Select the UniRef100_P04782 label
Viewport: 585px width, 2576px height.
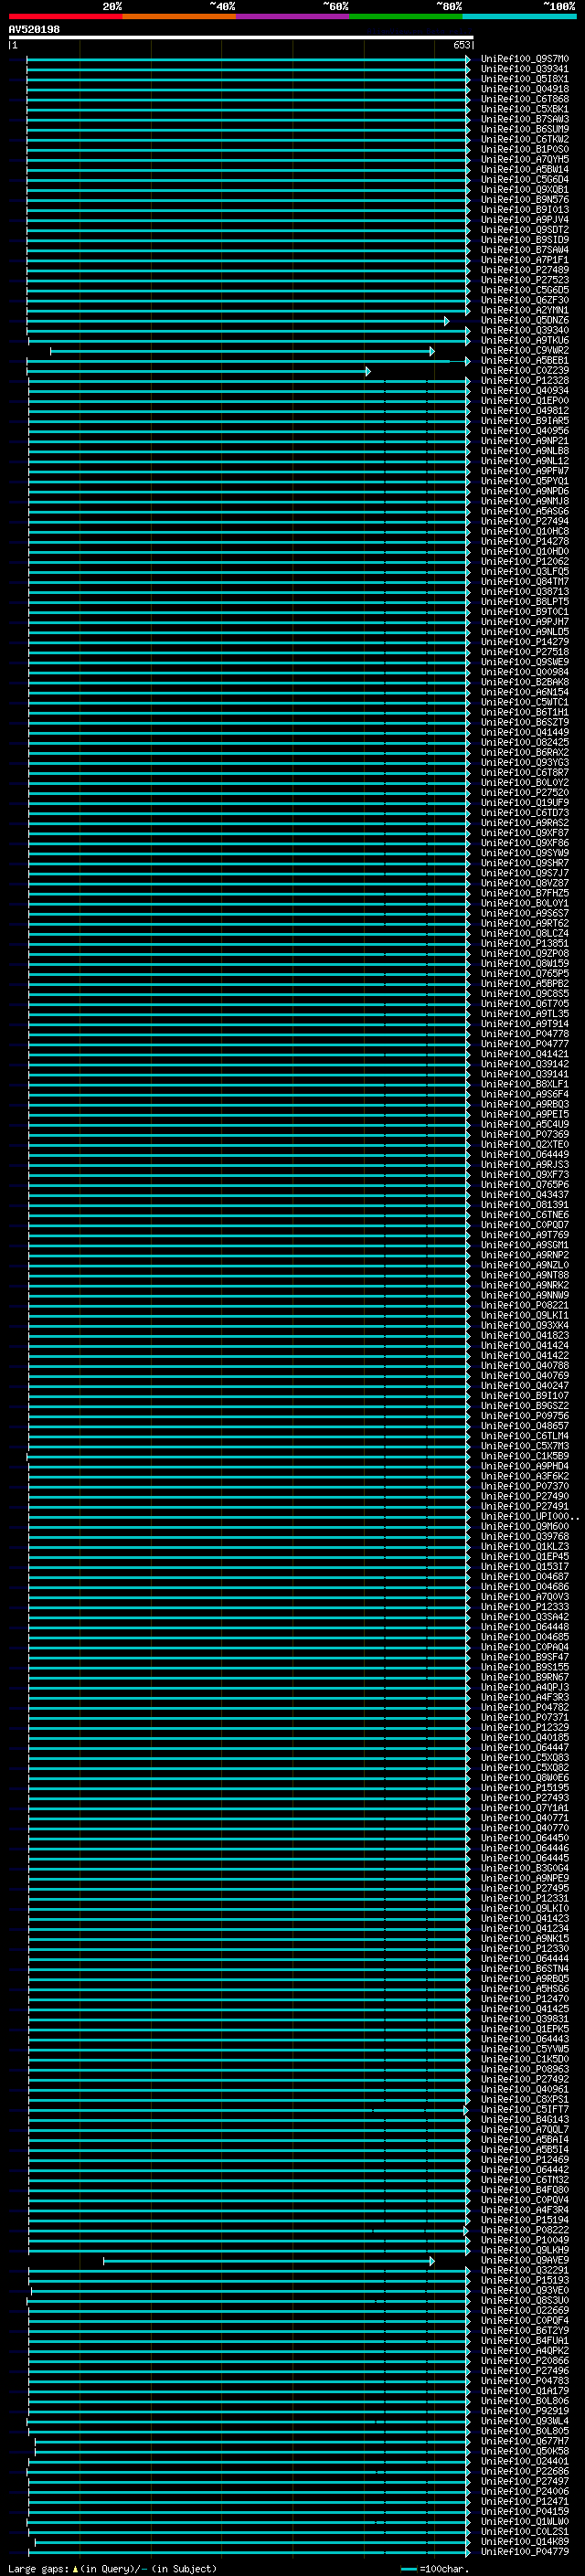point(525,1708)
